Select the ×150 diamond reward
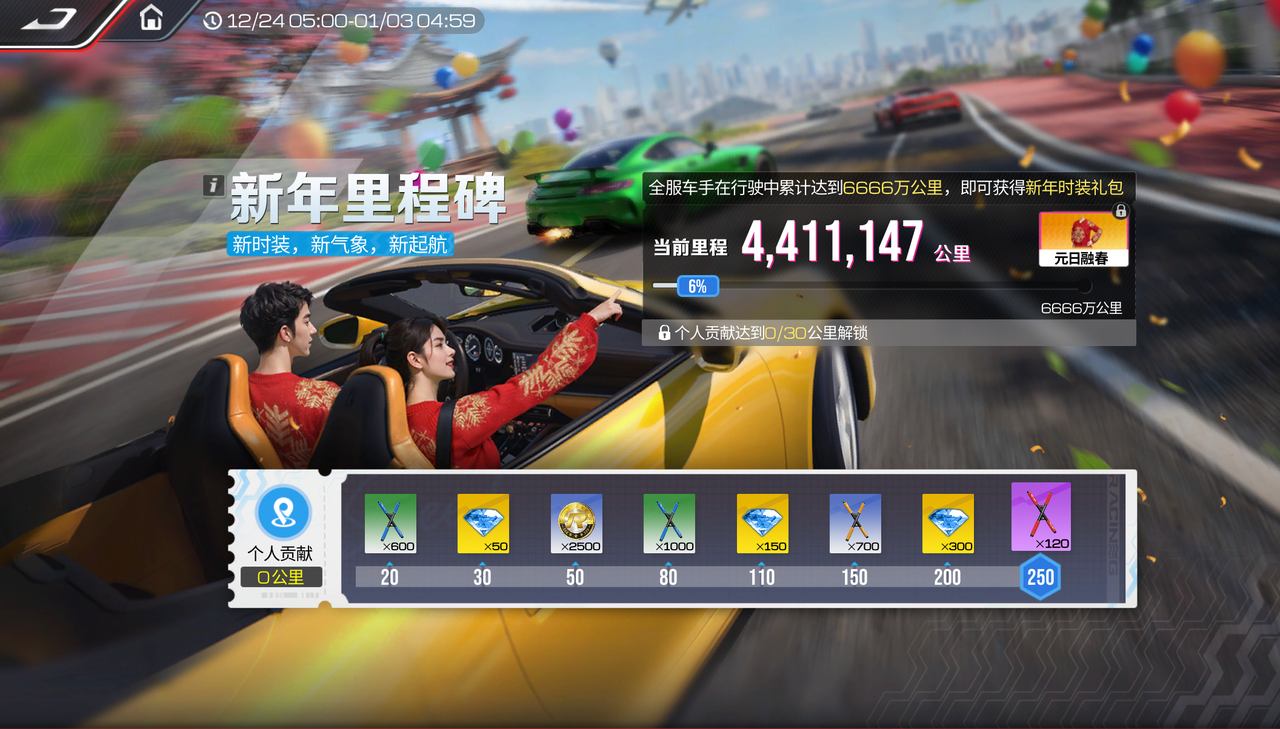The image size is (1280, 729). [x=762, y=523]
